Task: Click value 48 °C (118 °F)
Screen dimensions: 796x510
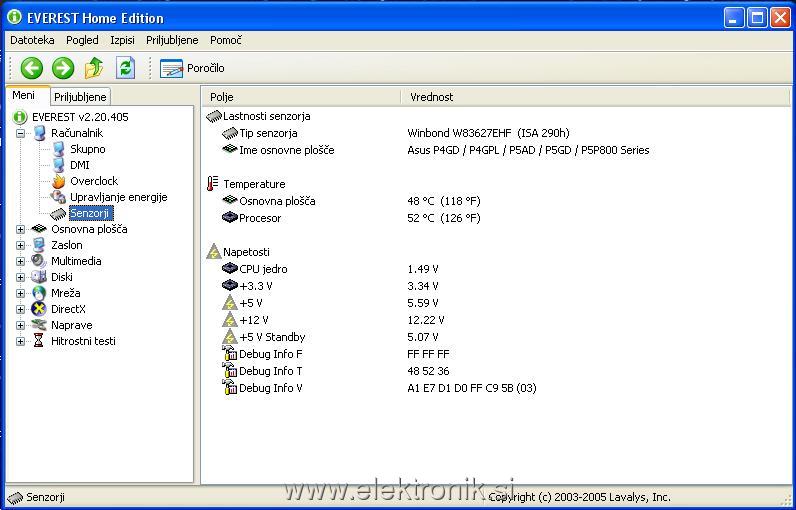Action: 444,201
